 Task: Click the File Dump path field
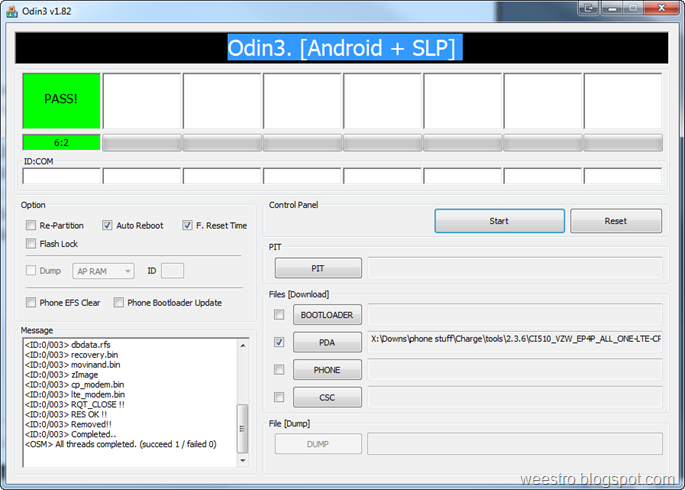(x=515, y=444)
